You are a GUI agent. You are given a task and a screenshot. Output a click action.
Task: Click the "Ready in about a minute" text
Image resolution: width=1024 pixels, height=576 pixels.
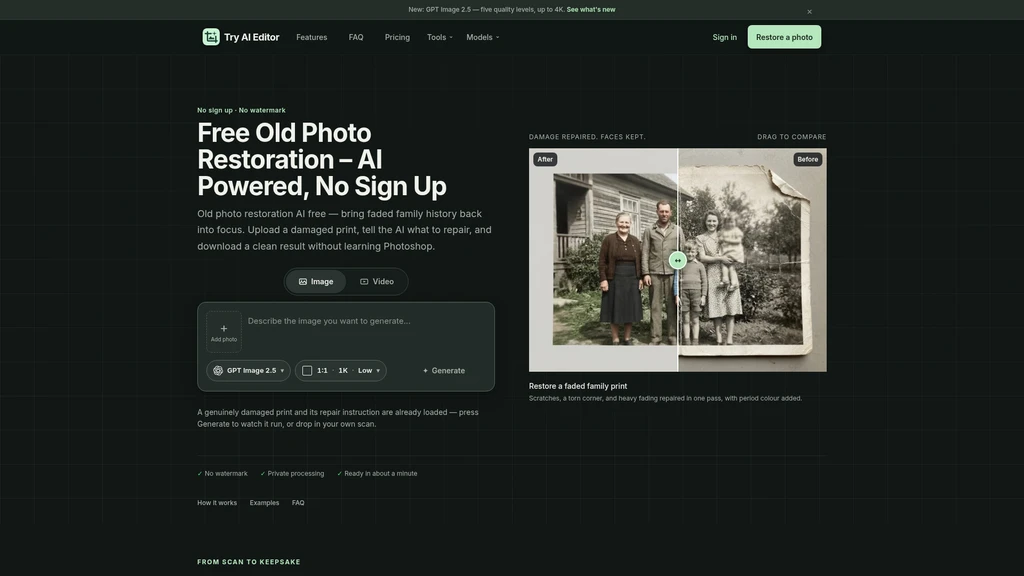pos(381,473)
